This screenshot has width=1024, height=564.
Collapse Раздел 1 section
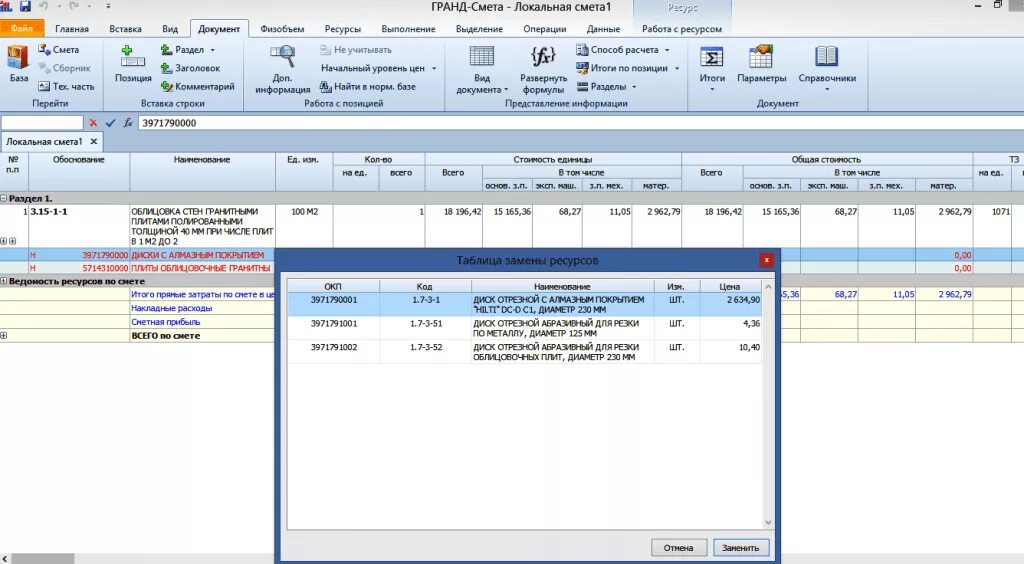[x=4, y=198]
